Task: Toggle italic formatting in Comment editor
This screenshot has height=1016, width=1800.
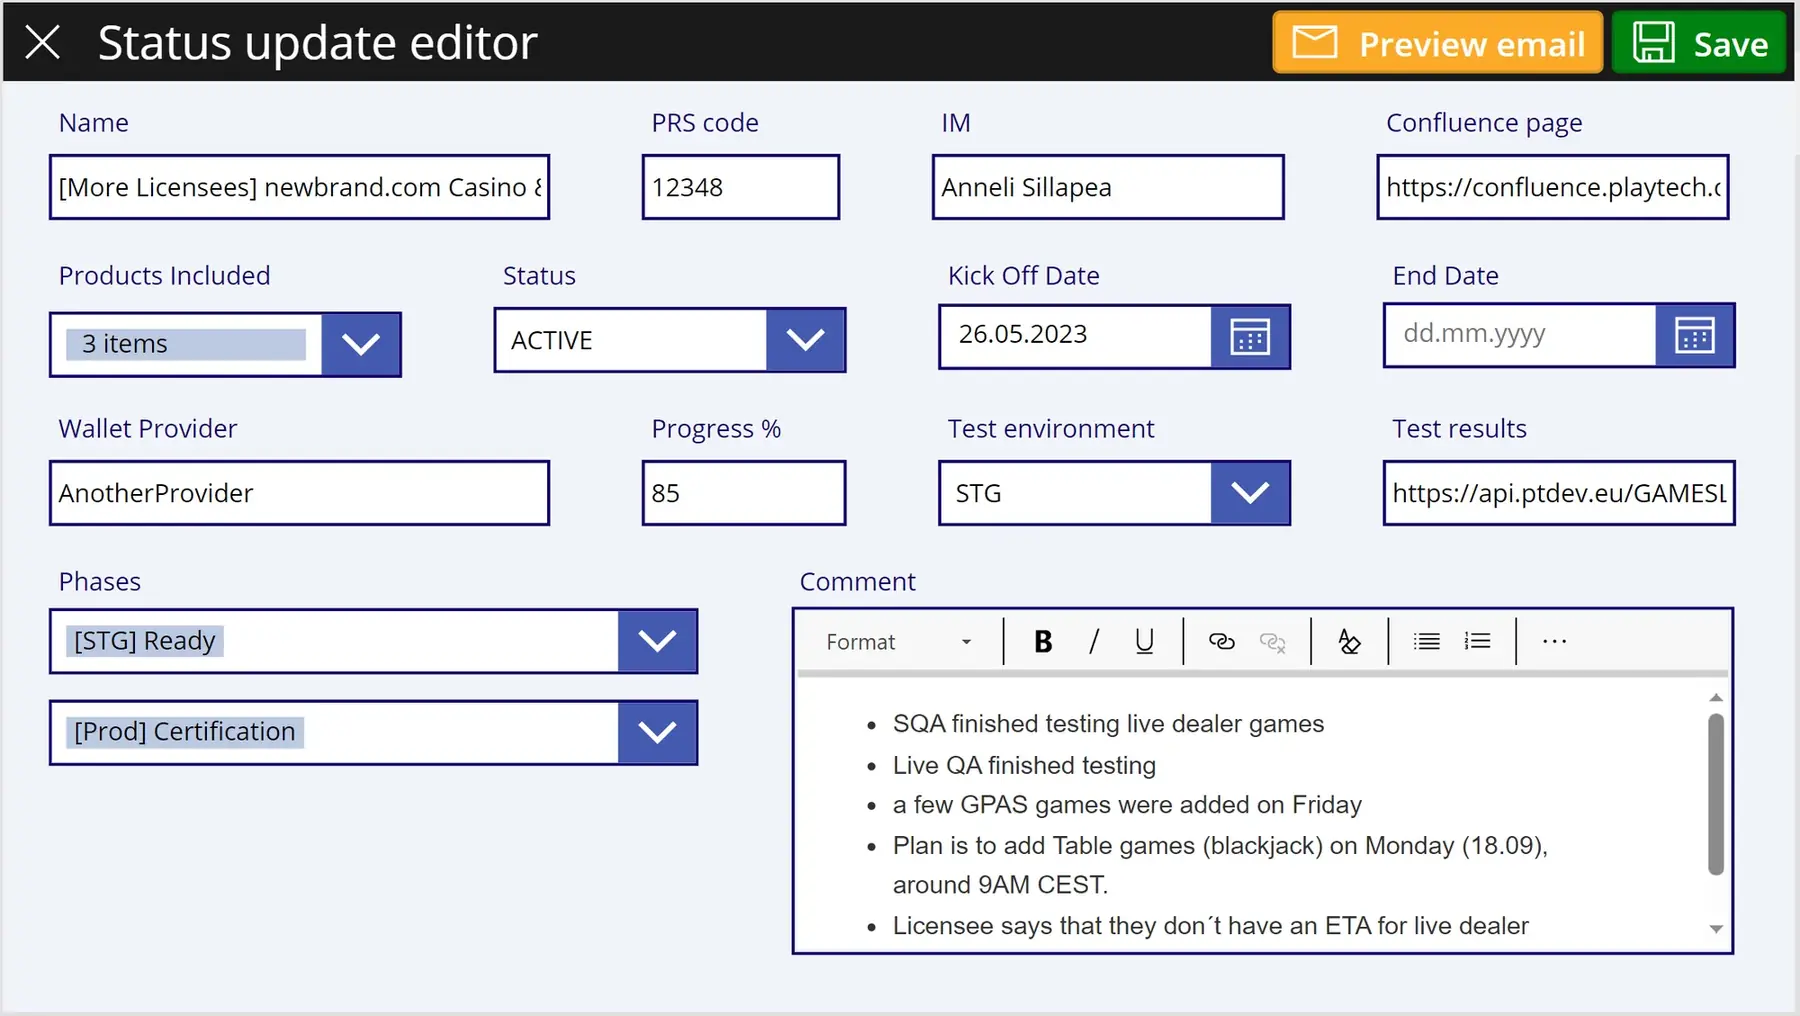Action: 1094,642
